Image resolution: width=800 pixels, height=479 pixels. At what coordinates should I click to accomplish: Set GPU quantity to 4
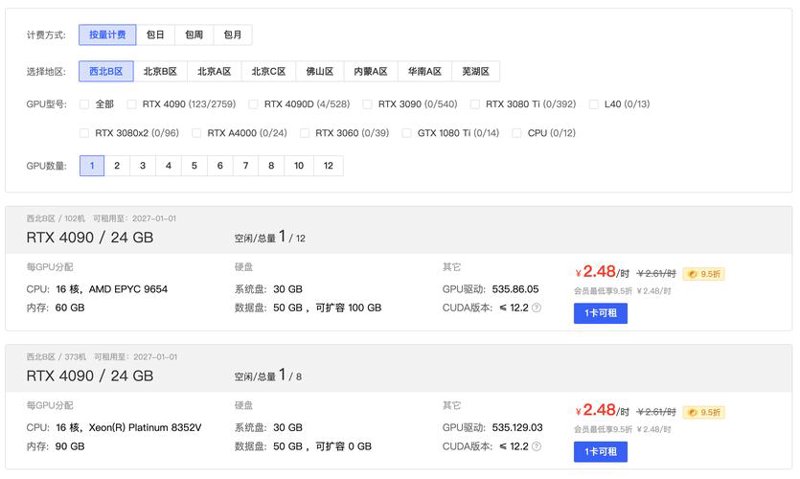coord(168,166)
